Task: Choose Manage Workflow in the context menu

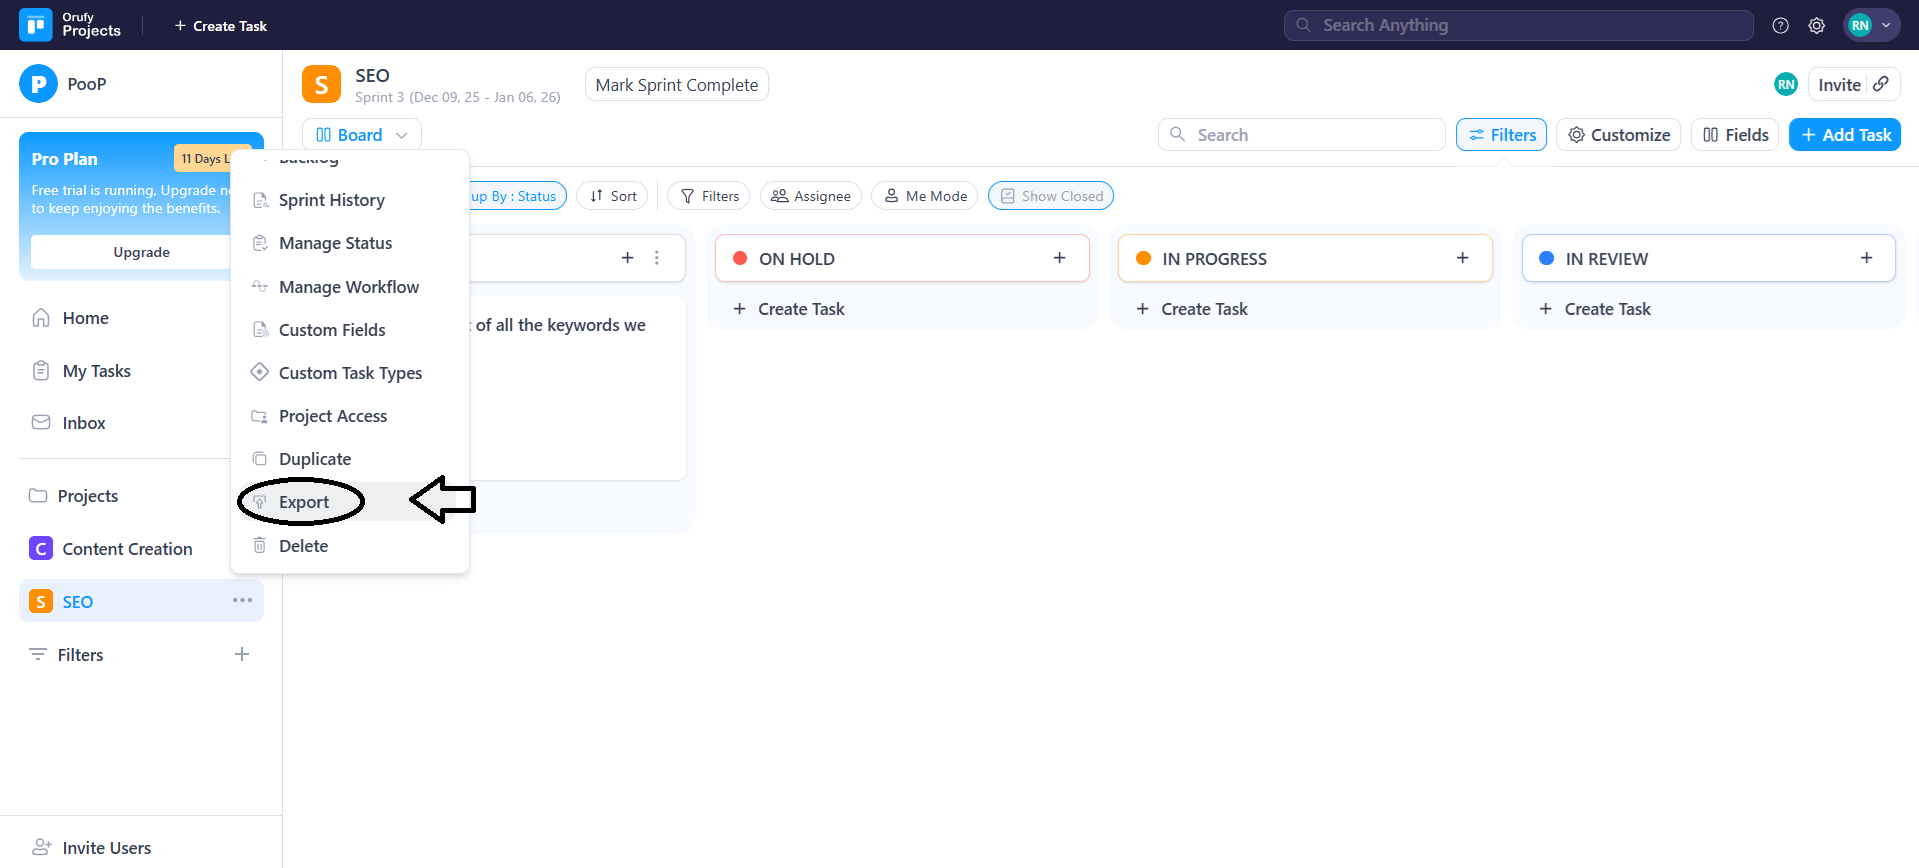Action: [x=348, y=287]
